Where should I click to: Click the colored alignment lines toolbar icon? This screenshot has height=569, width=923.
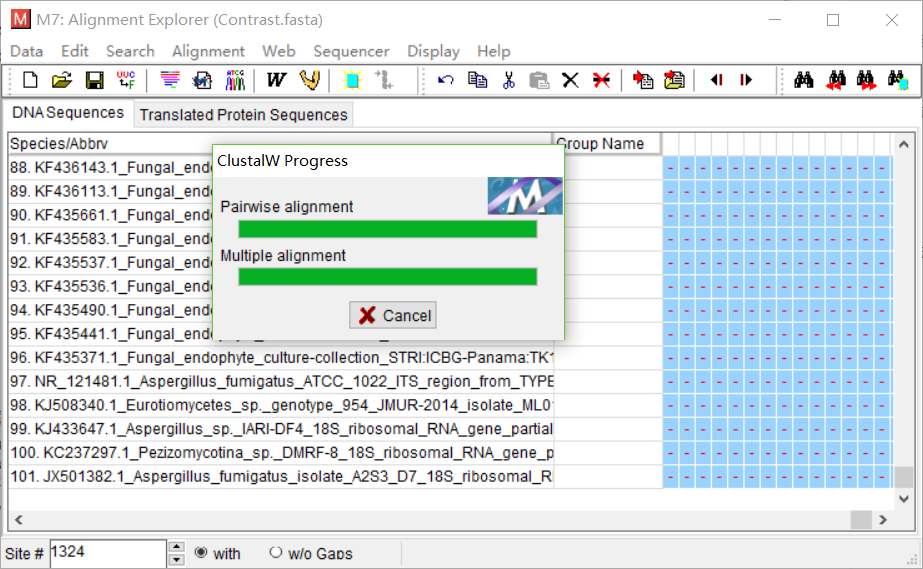point(170,79)
